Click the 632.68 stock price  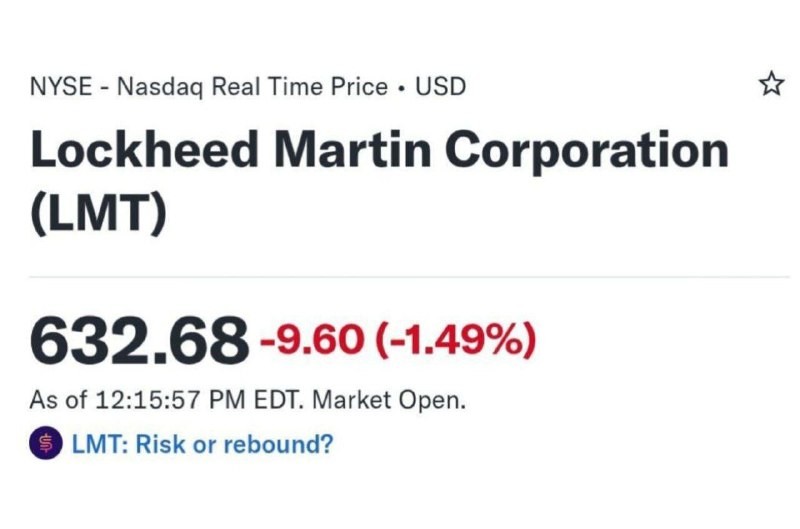(139, 341)
